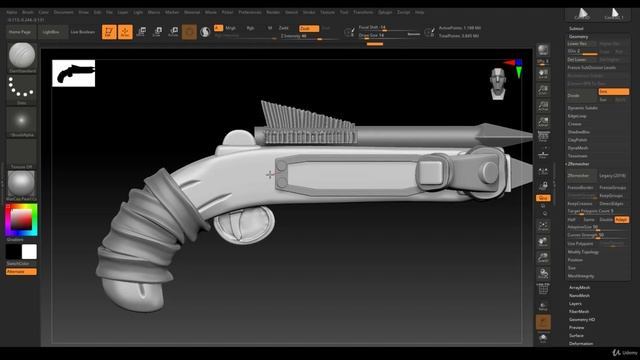Click the Home Page button
The width and height of the screenshot is (640, 360).
pyautogui.click(x=20, y=32)
